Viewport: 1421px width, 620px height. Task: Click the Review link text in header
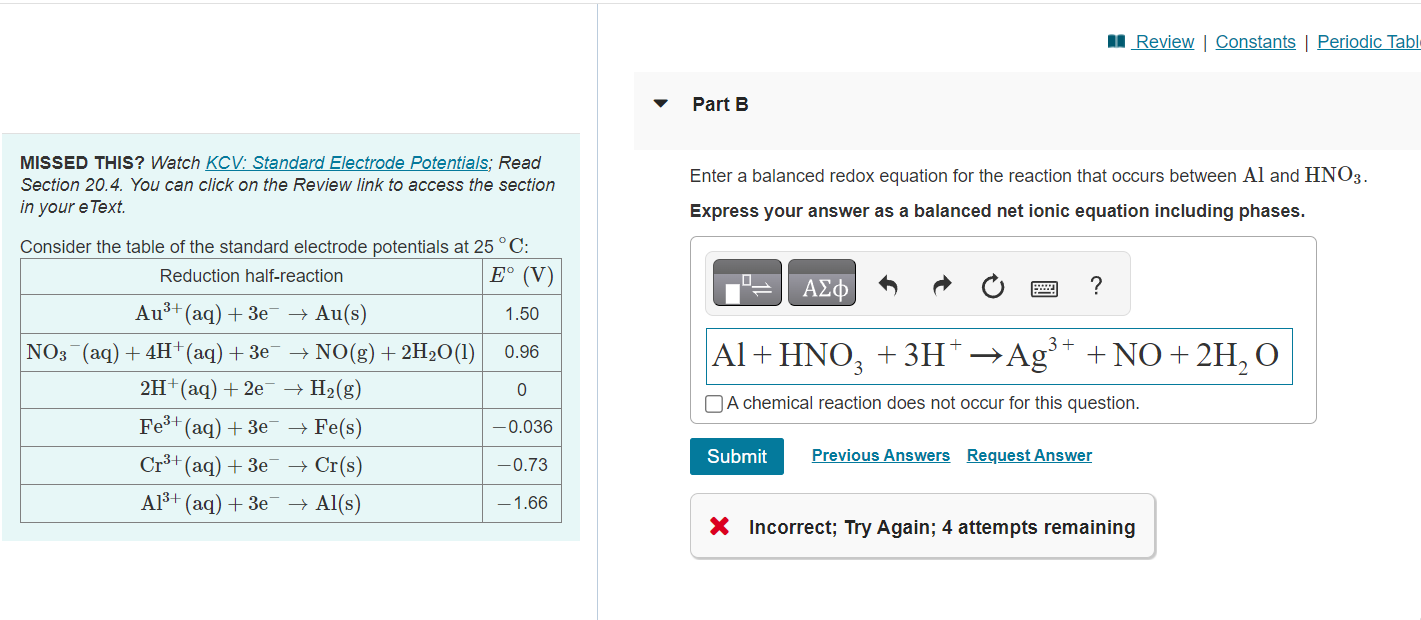click(1164, 41)
